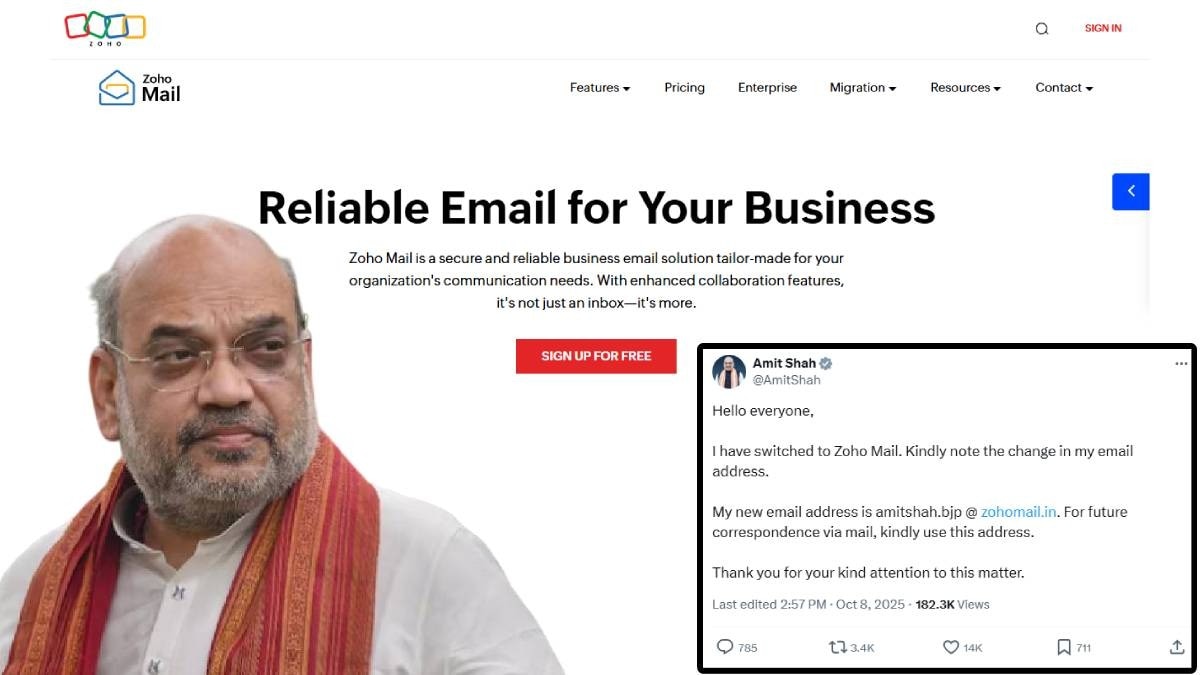Bookmark the tweet with bookmark icon
Image resolution: width=1200 pixels, height=675 pixels.
pyautogui.click(x=1064, y=647)
